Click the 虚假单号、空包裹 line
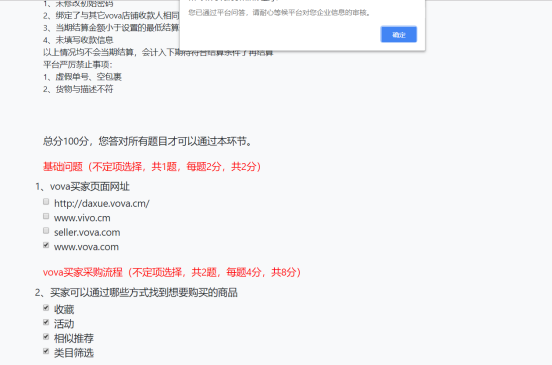The width and height of the screenshot is (552, 365). [82, 77]
